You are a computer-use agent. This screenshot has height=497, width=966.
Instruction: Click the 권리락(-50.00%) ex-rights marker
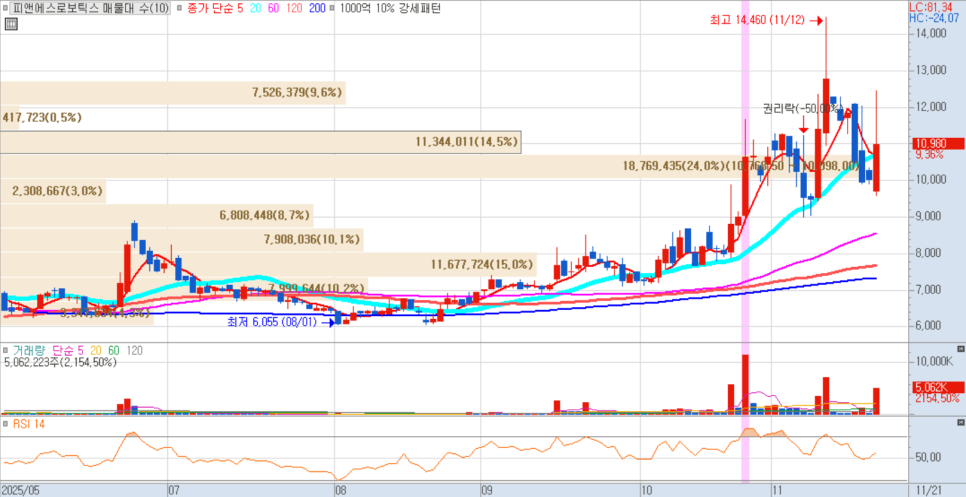coord(803,109)
